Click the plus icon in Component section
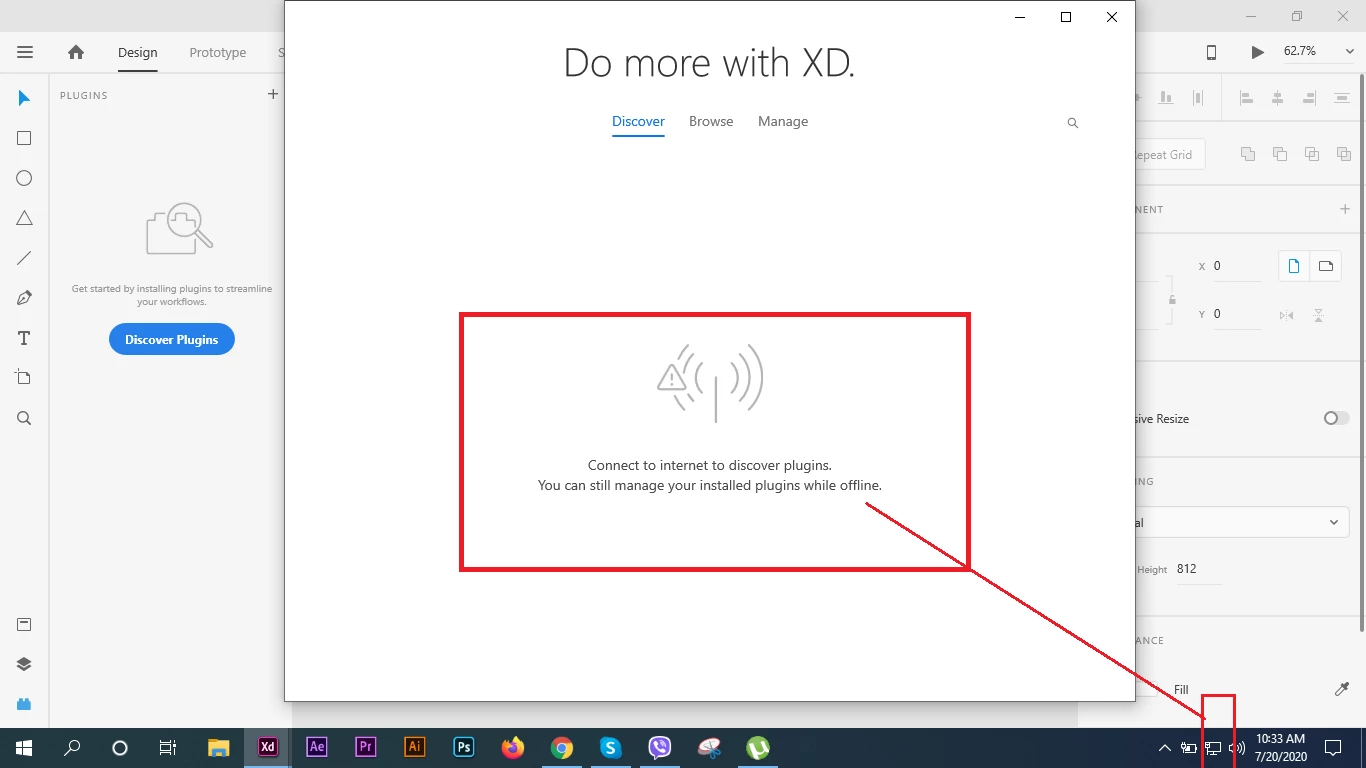This screenshot has height=768, width=1366. pyautogui.click(x=1345, y=209)
